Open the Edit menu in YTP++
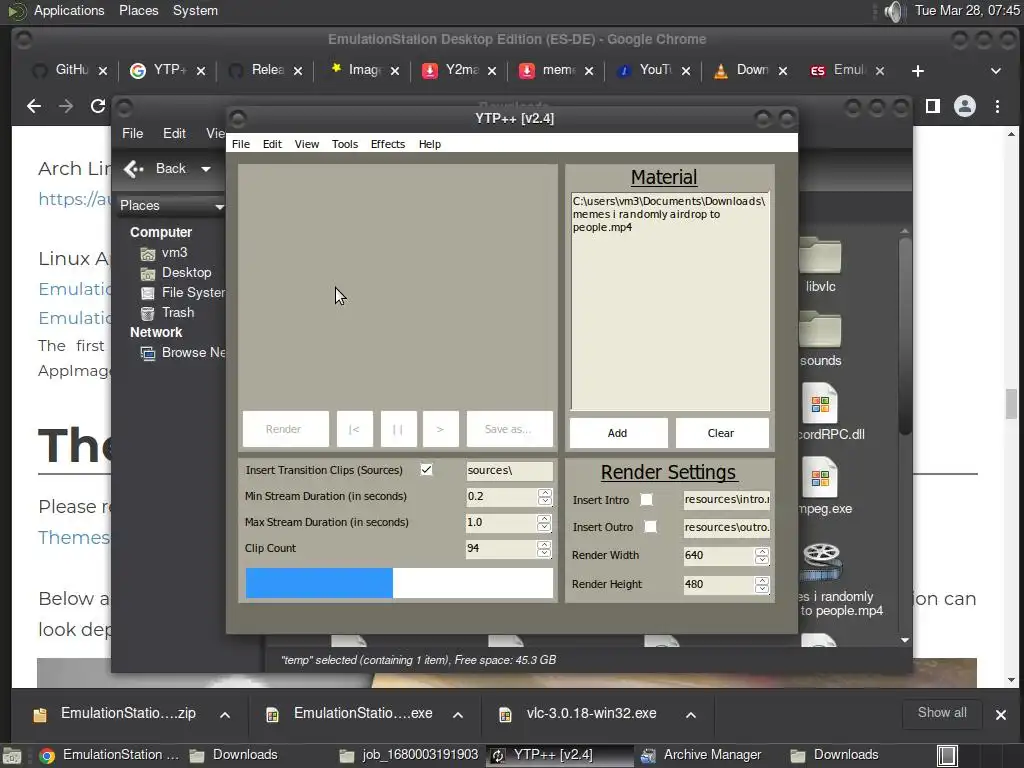1024x768 pixels. click(x=272, y=144)
